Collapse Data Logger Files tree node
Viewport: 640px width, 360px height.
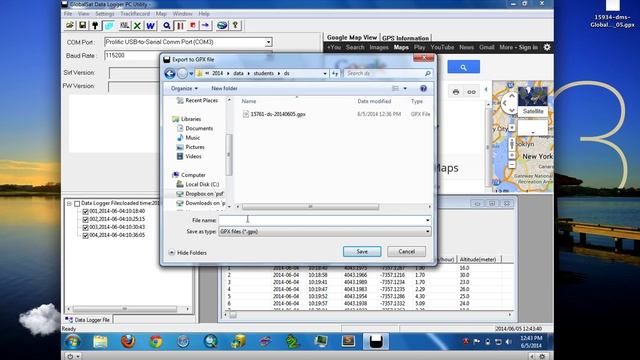[69, 203]
